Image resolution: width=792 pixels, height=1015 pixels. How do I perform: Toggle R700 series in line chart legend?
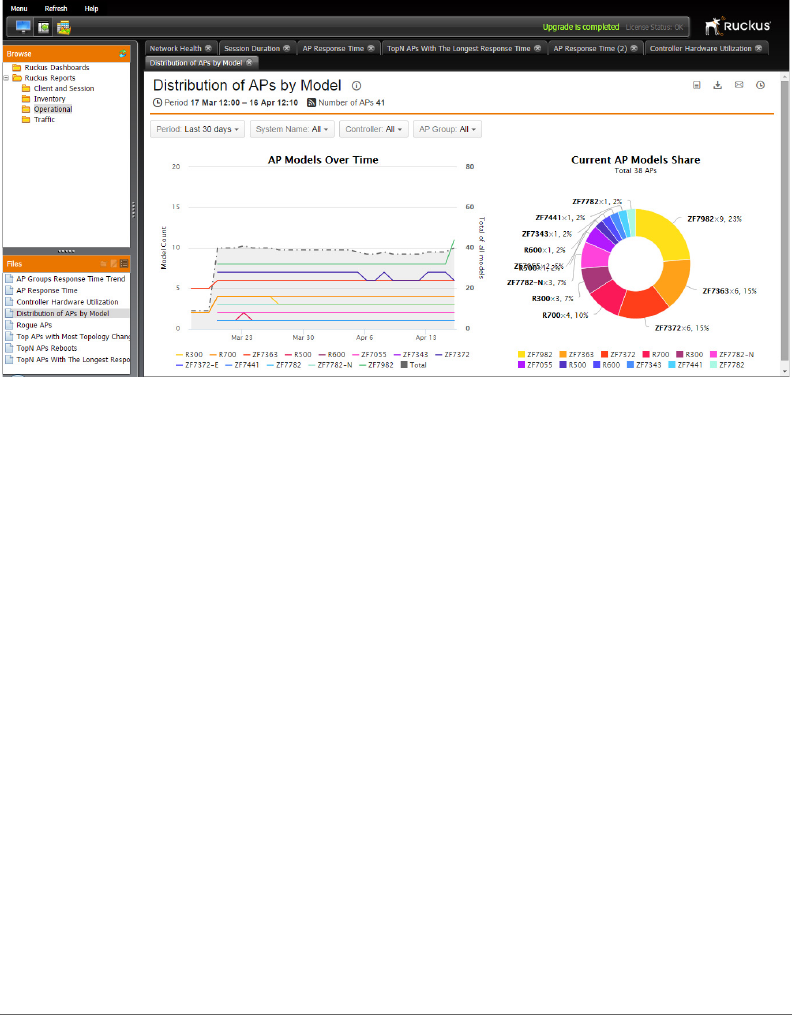coord(223,355)
